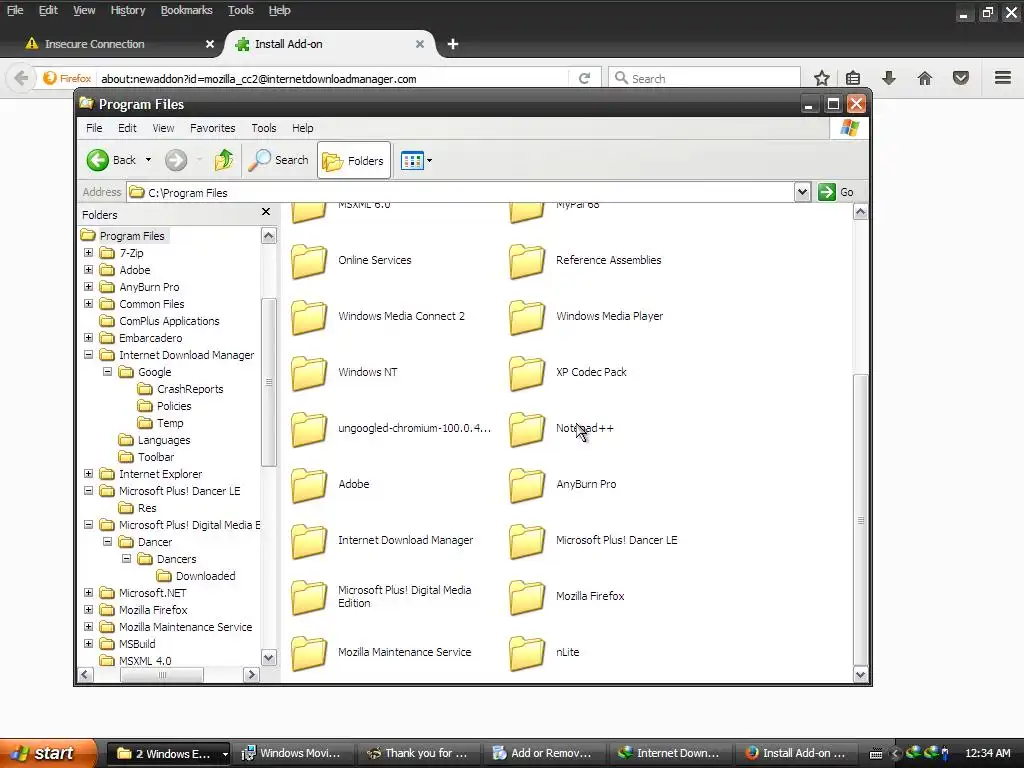Open Add or Remove Programs taskbar button

tap(543, 753)
